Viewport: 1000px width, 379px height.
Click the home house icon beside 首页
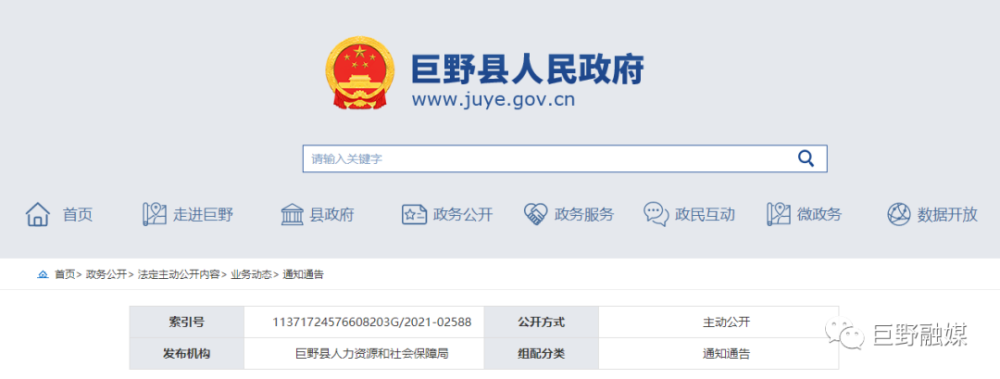click(x=38, y=214)
